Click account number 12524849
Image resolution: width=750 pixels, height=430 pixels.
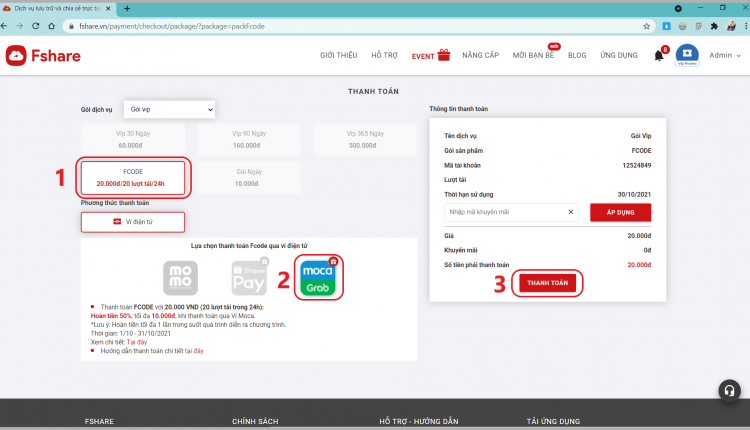pyautogui.click(x=637, y=165)
